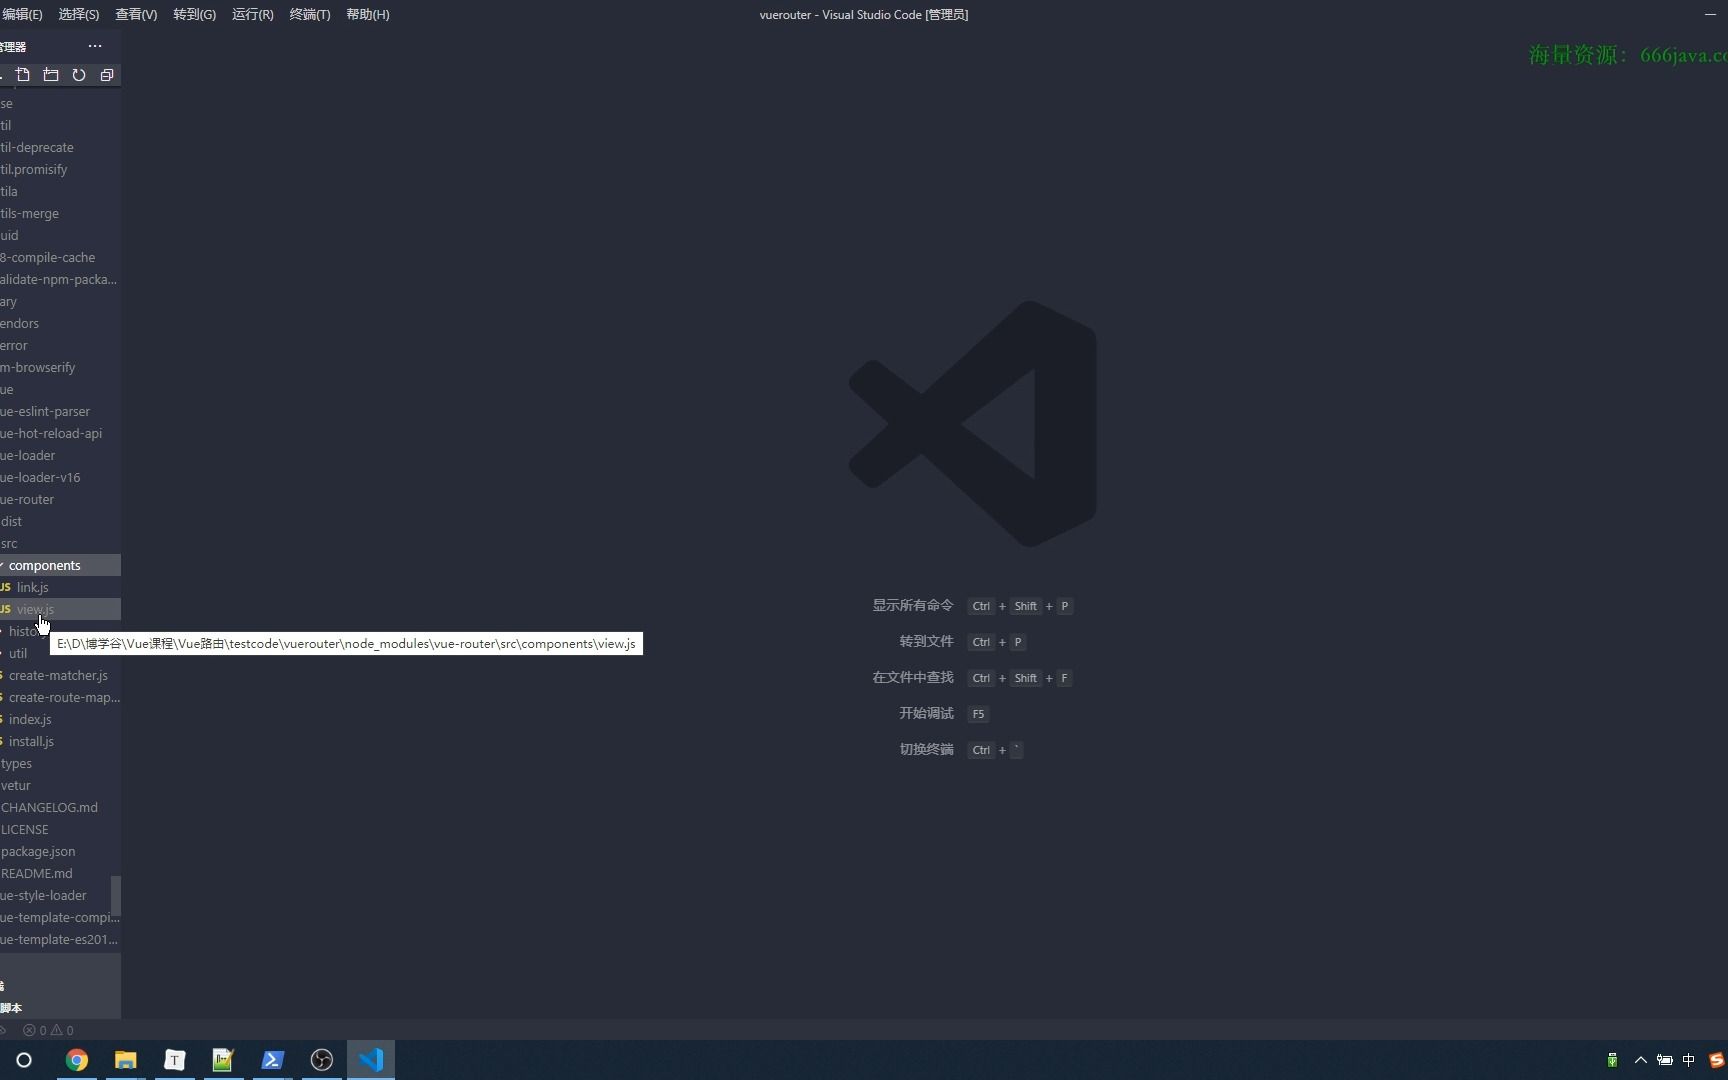1728x1080 pixels.
Task: Open the 转到(G) menu
Action: [x=194, y=14]
